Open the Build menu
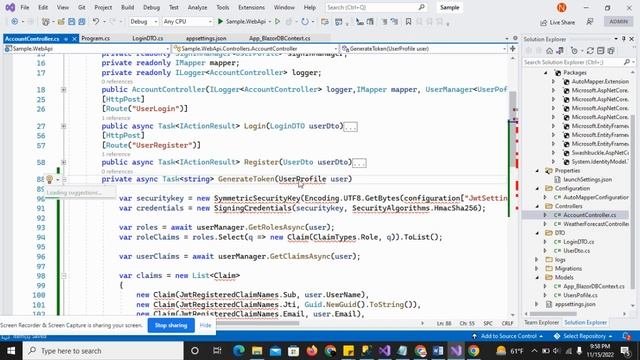Viewport: 640px width, 360px height. coord(127,7)
